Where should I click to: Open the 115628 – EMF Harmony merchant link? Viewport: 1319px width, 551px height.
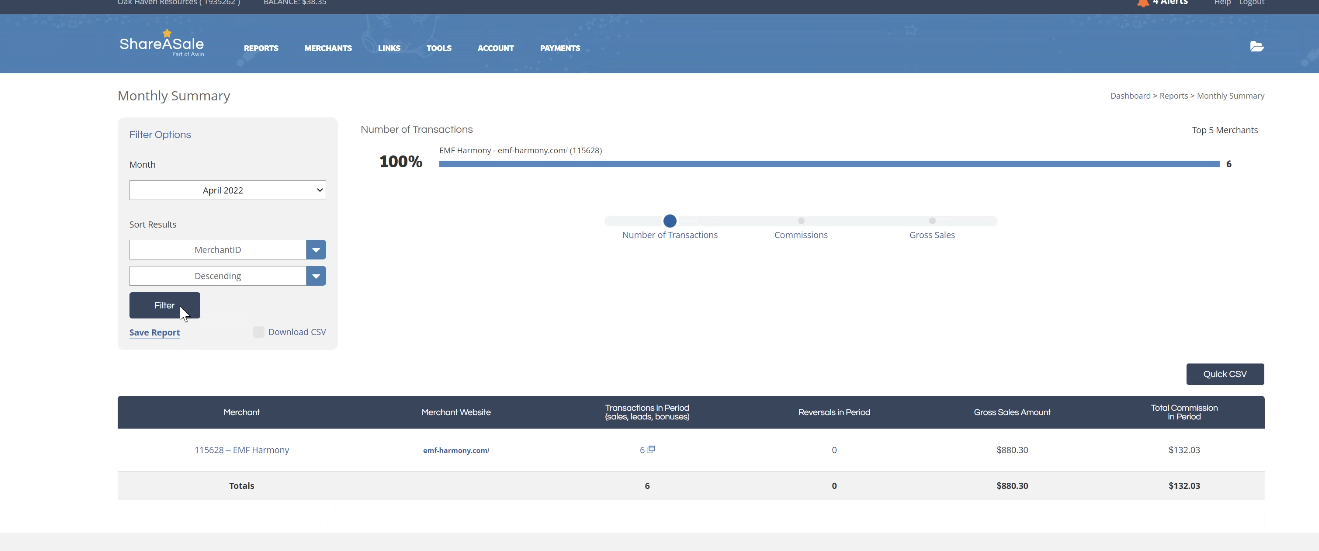[x=242, y=450]
